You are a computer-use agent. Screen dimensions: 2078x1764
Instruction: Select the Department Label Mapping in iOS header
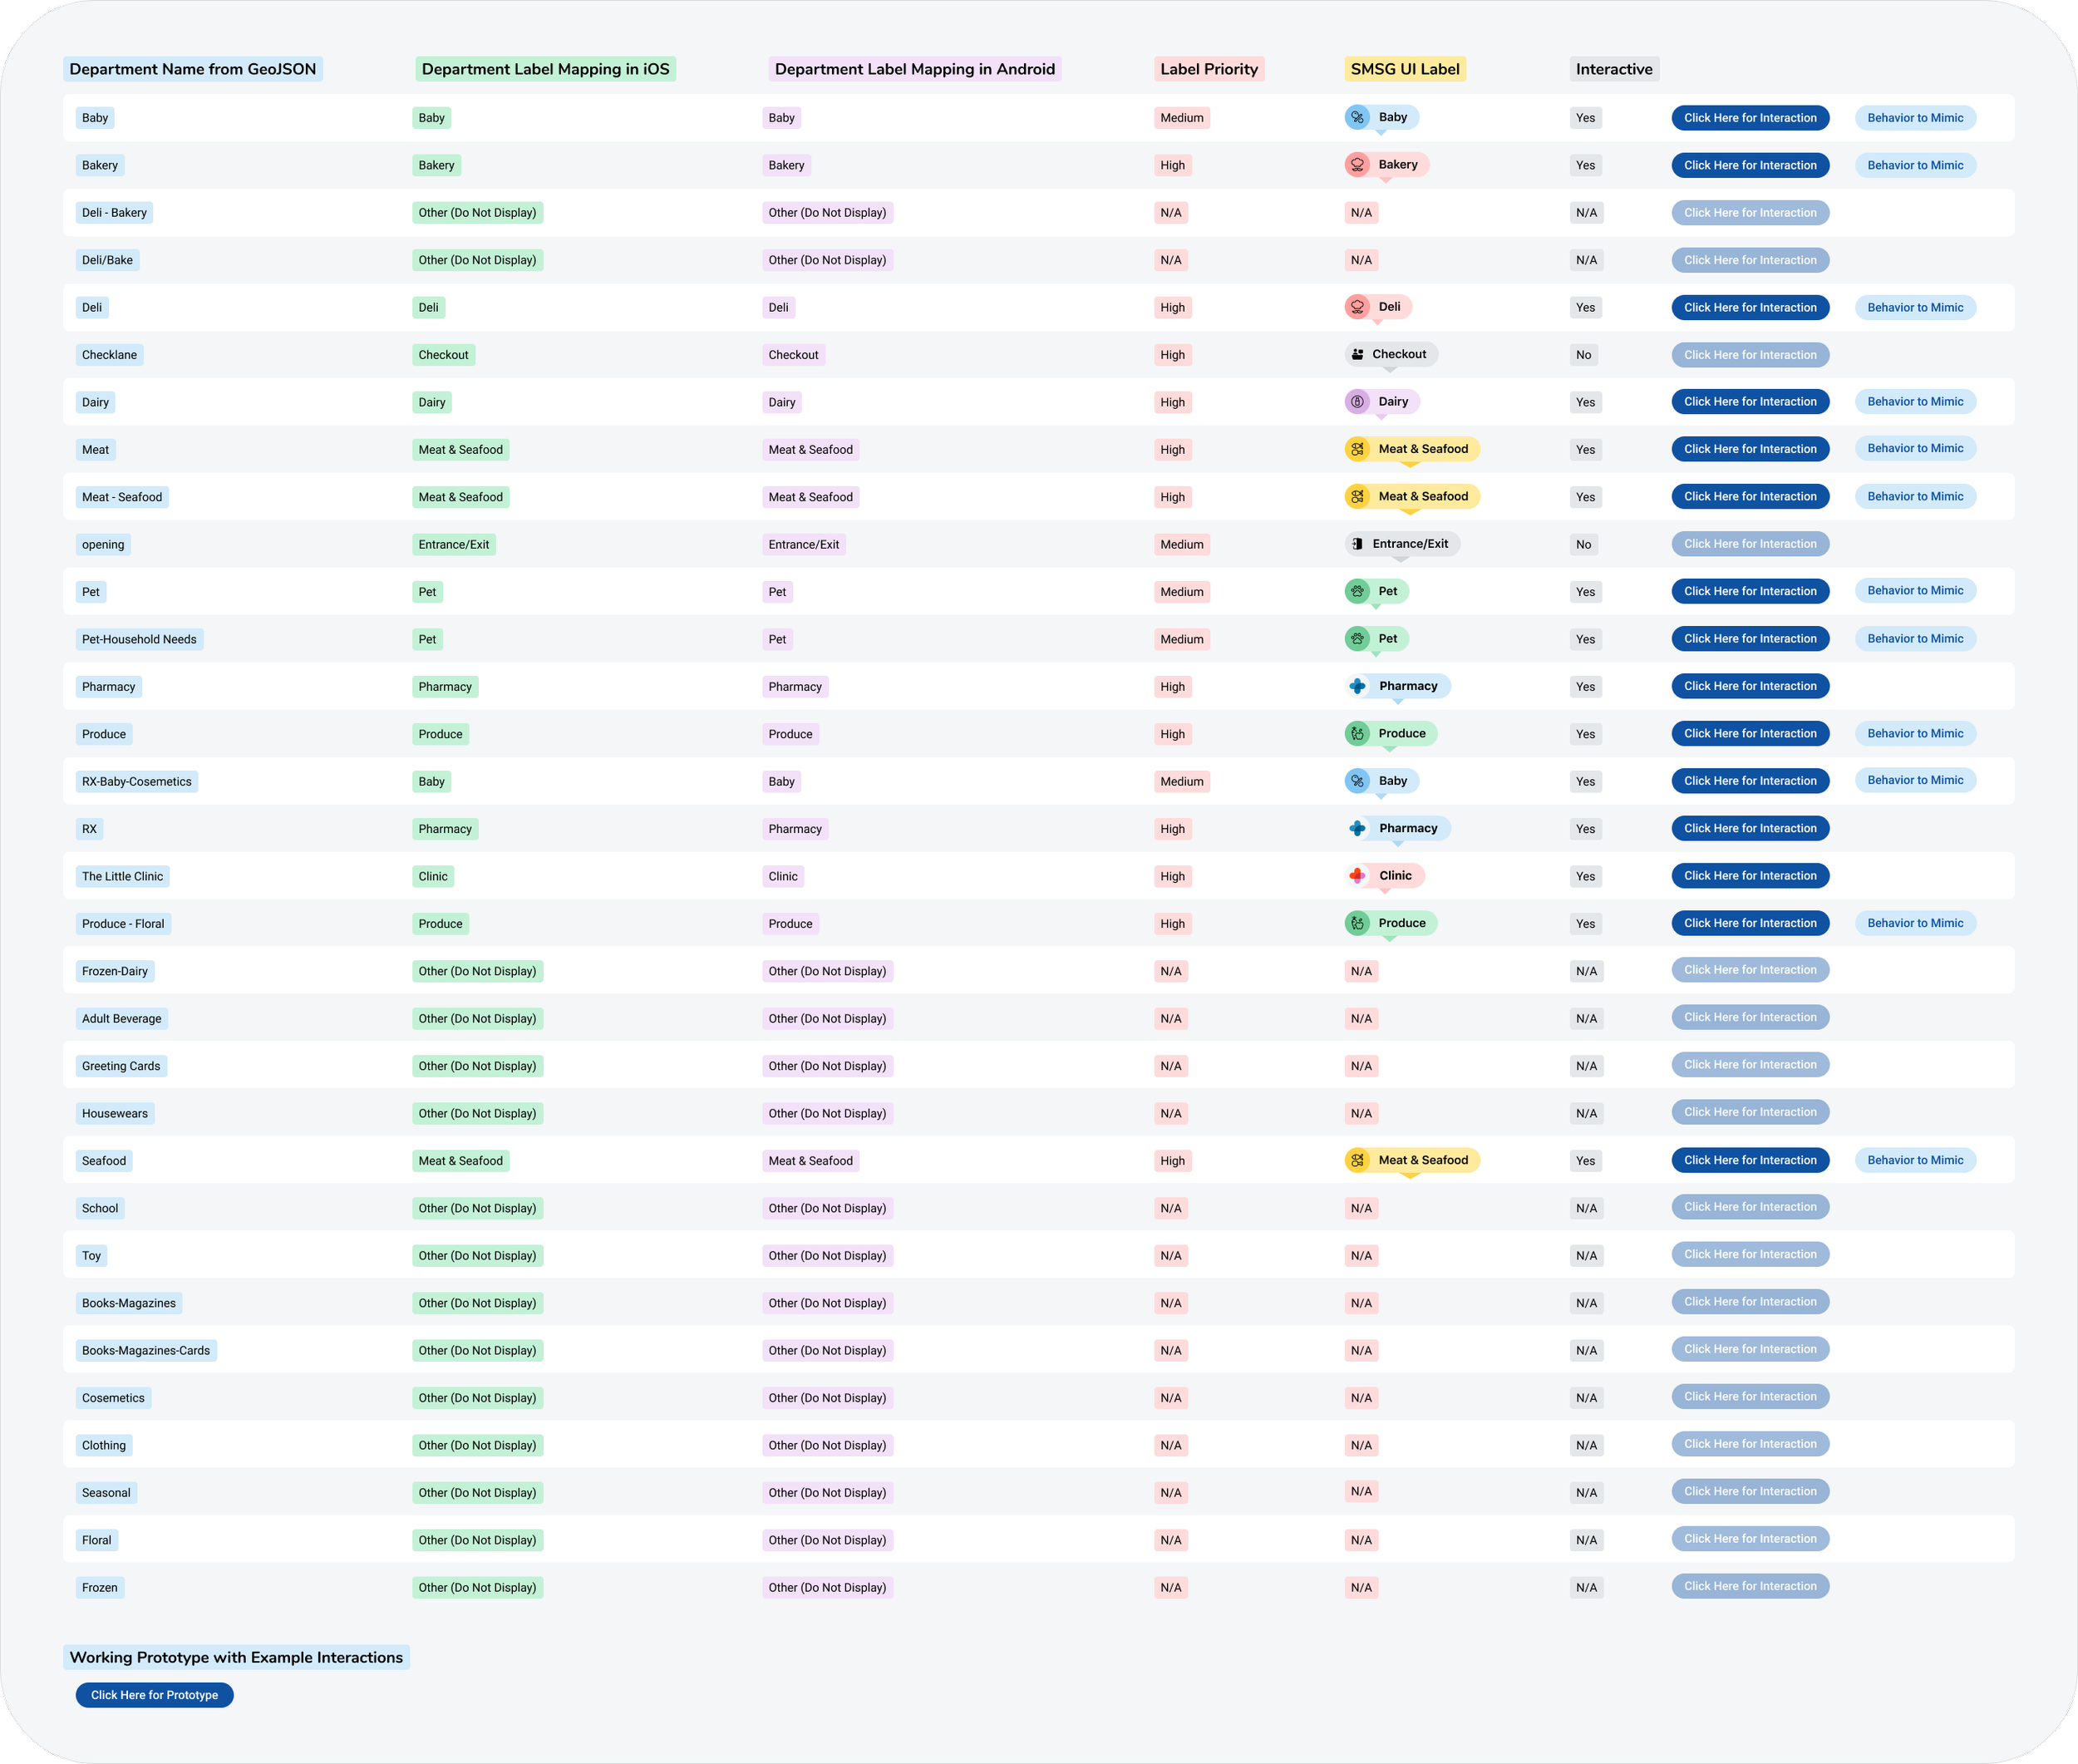[545, 69]
